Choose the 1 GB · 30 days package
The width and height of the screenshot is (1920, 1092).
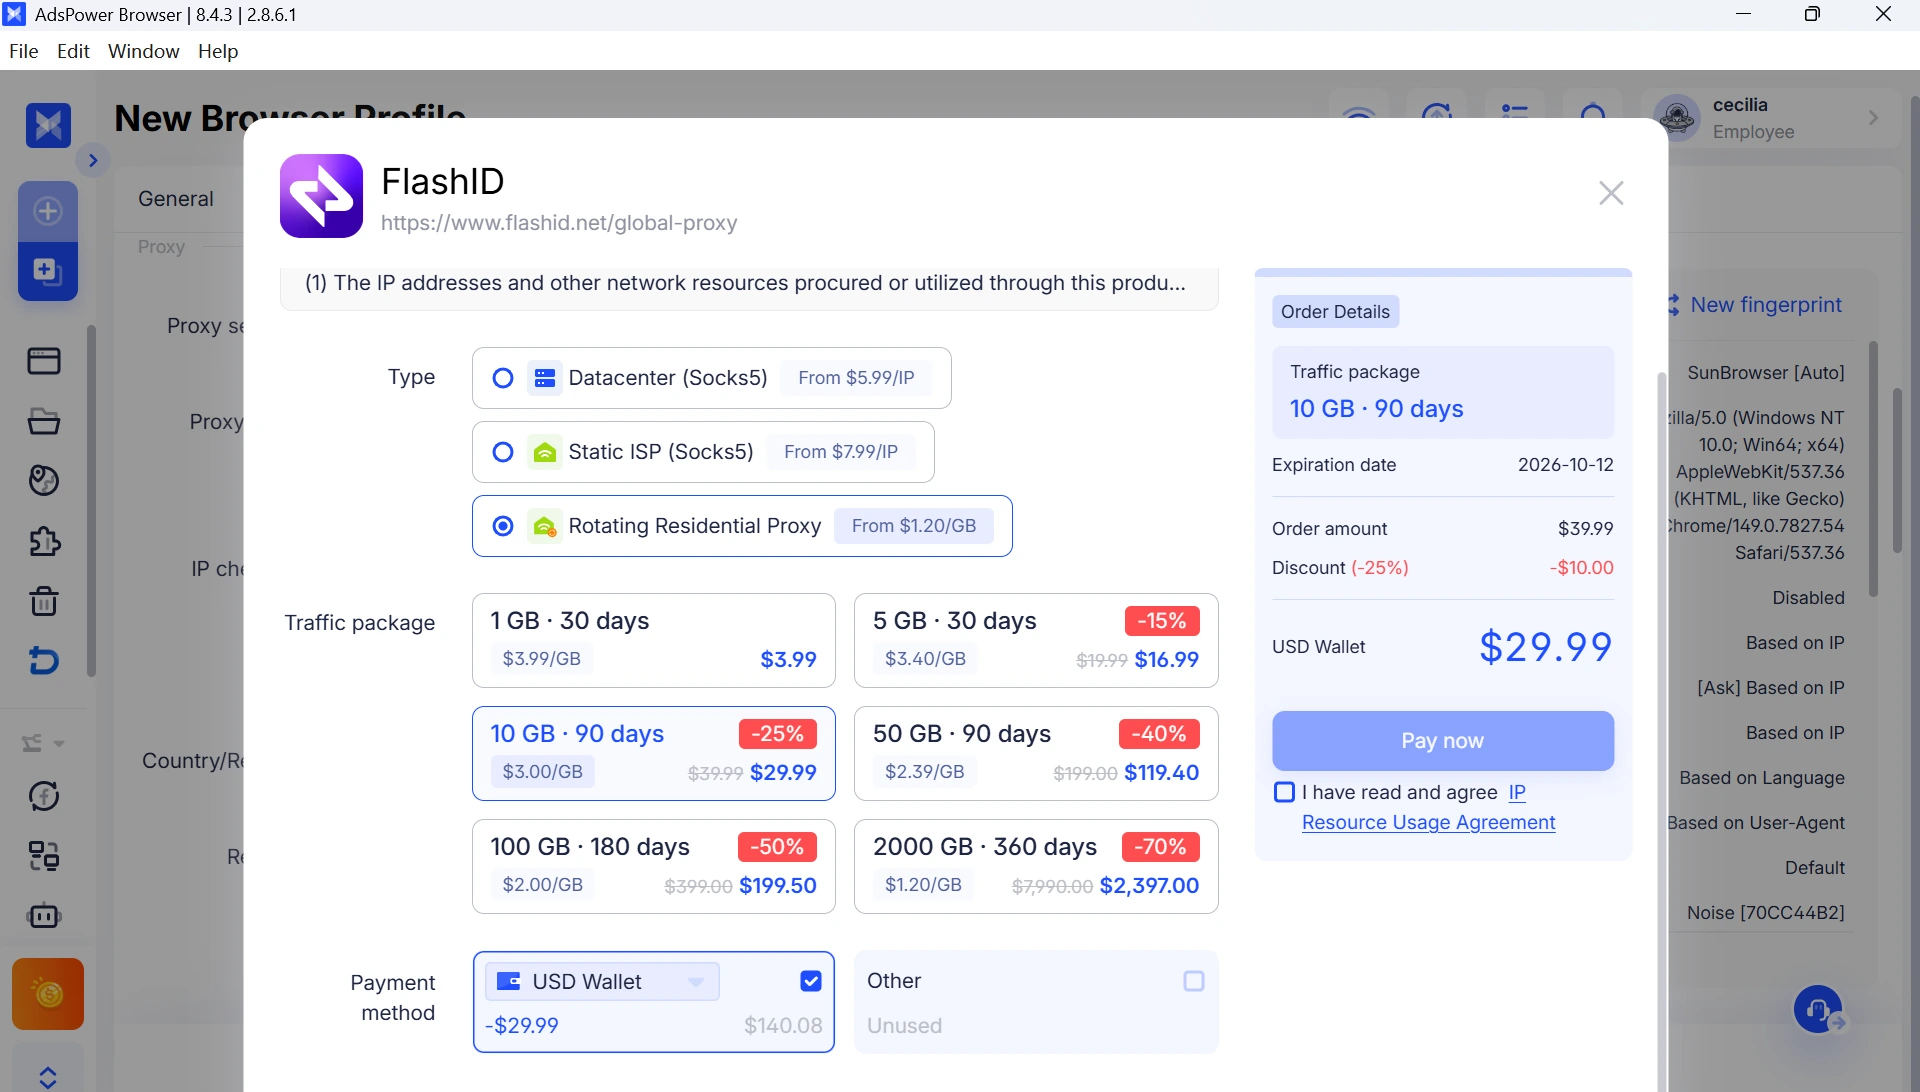[x=654, y=640]
